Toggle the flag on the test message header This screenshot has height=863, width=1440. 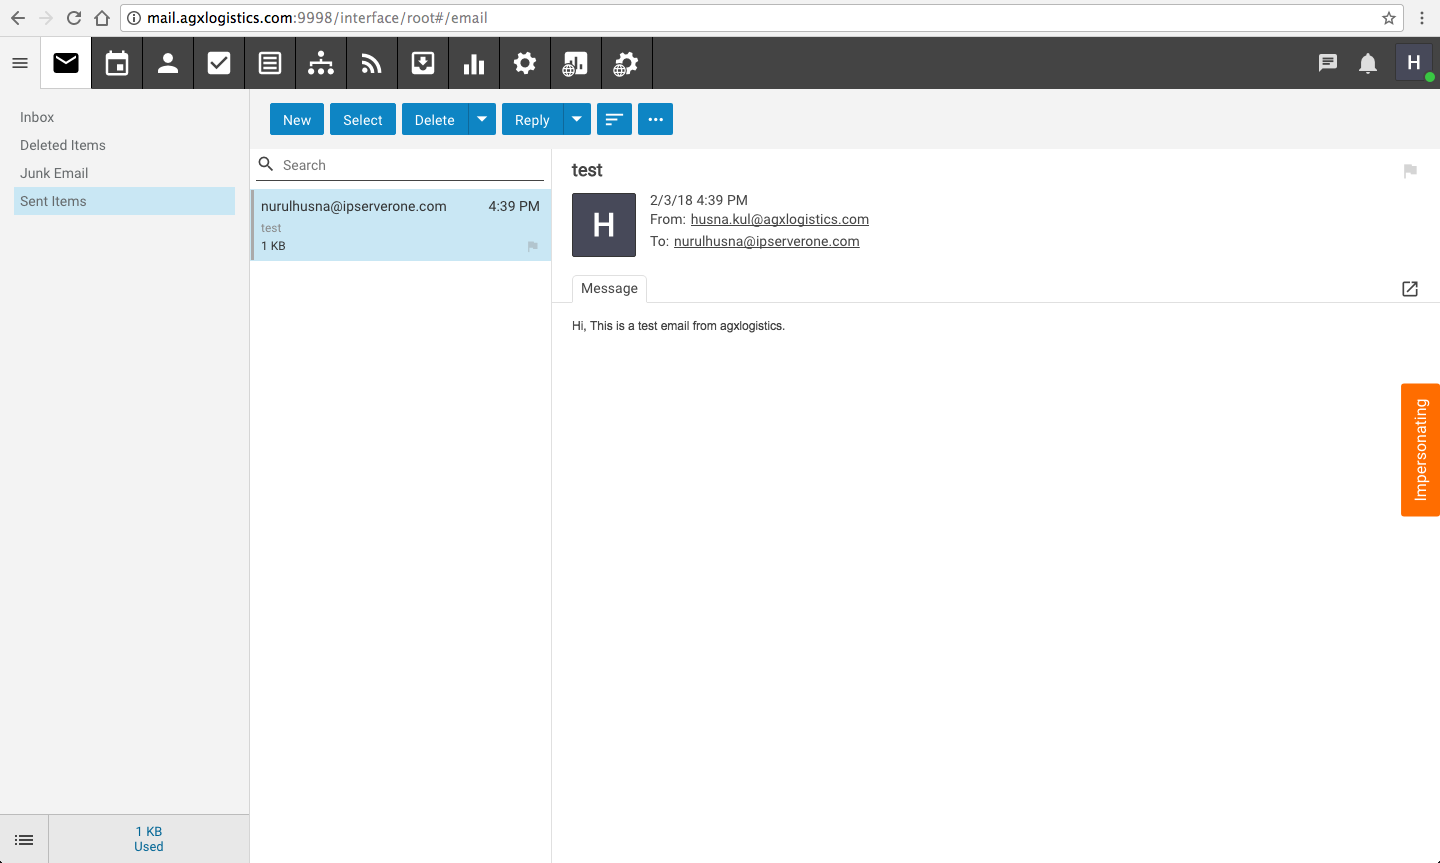pyautogui.click(x=1410, y=171)
